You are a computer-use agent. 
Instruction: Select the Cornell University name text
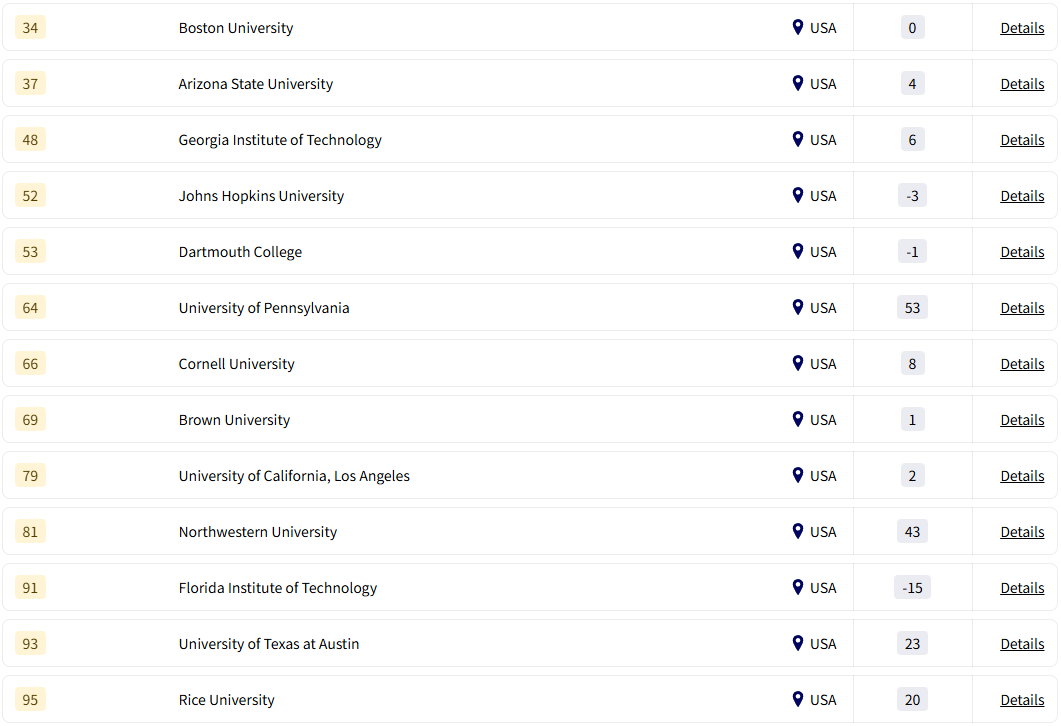coord(236,364)
